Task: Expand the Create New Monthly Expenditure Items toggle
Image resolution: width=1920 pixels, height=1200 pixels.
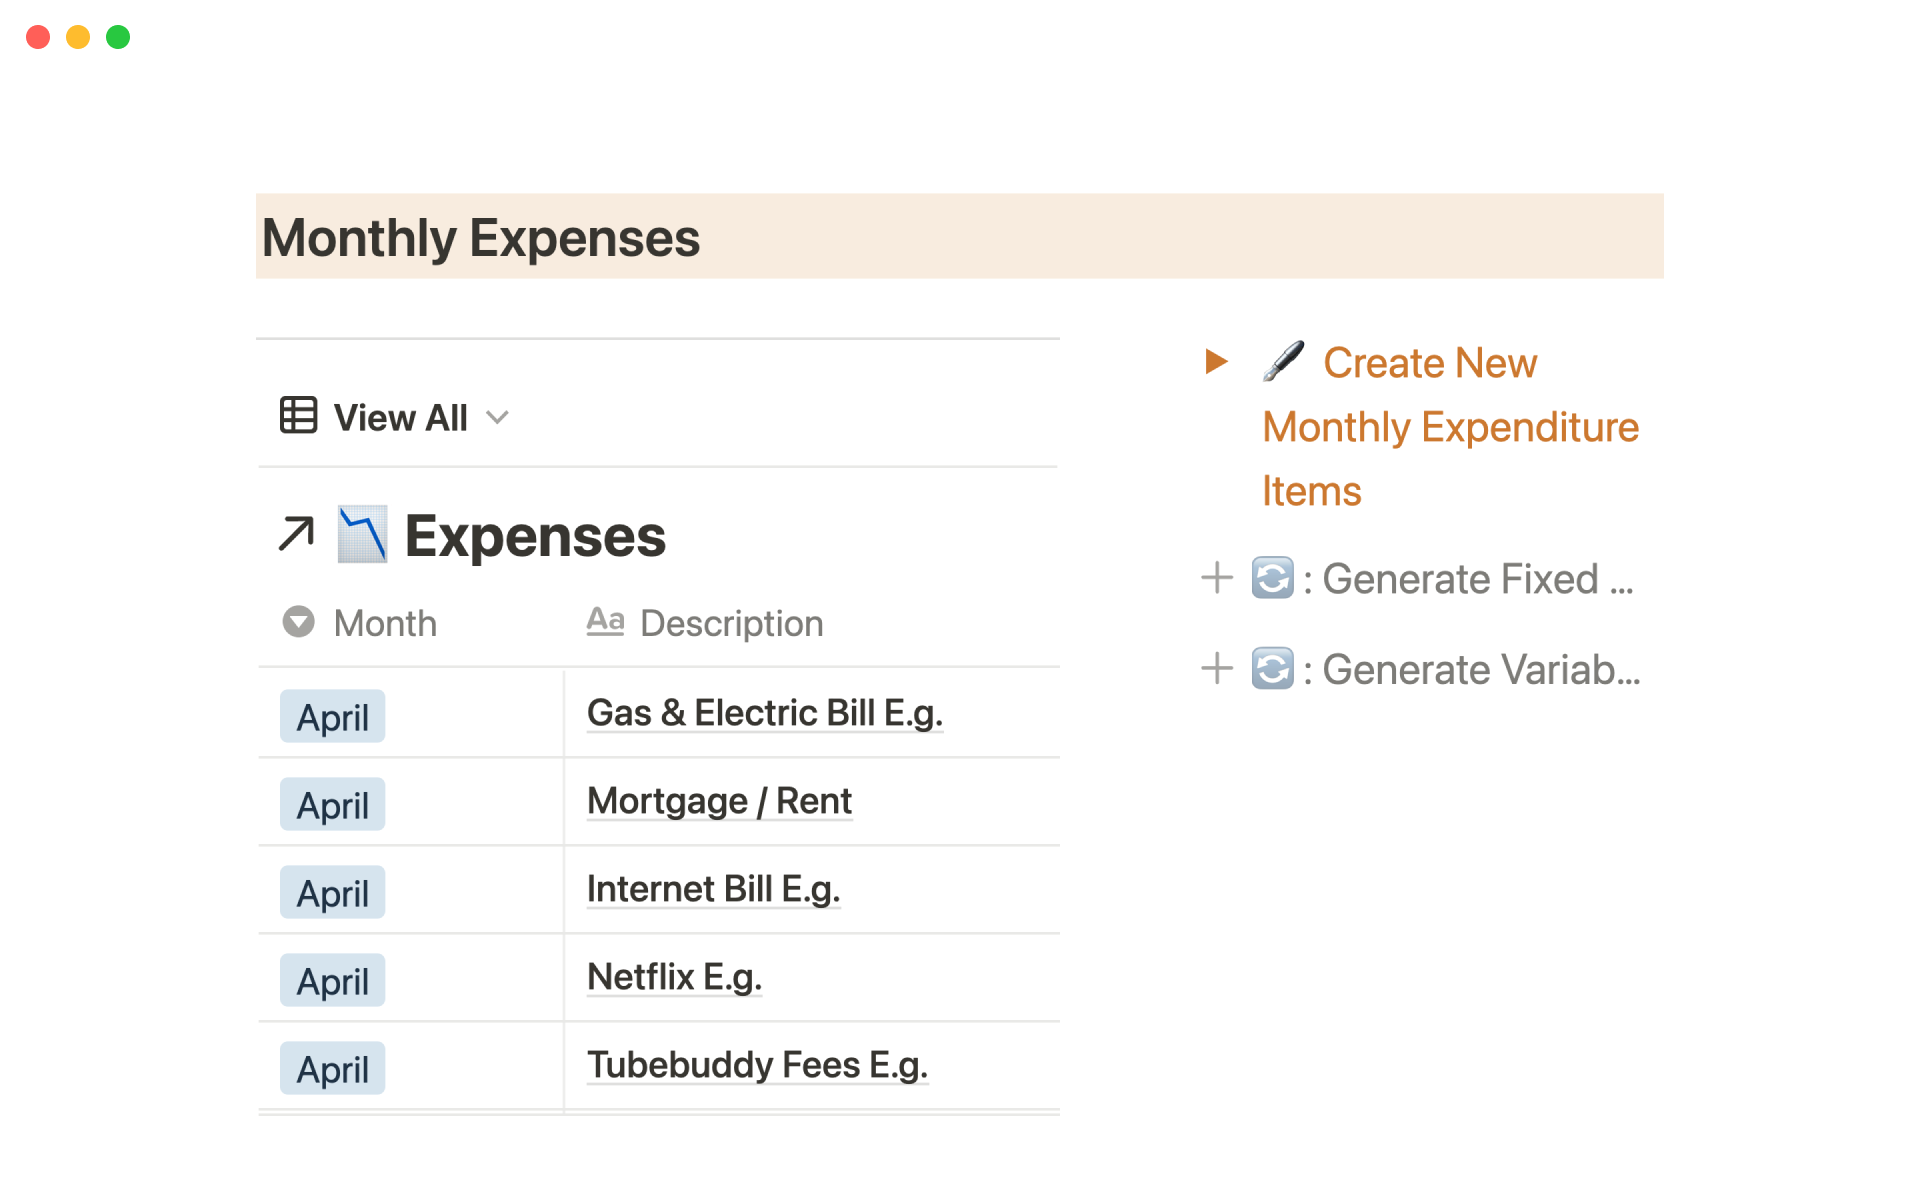Action: click(1216, 361)
